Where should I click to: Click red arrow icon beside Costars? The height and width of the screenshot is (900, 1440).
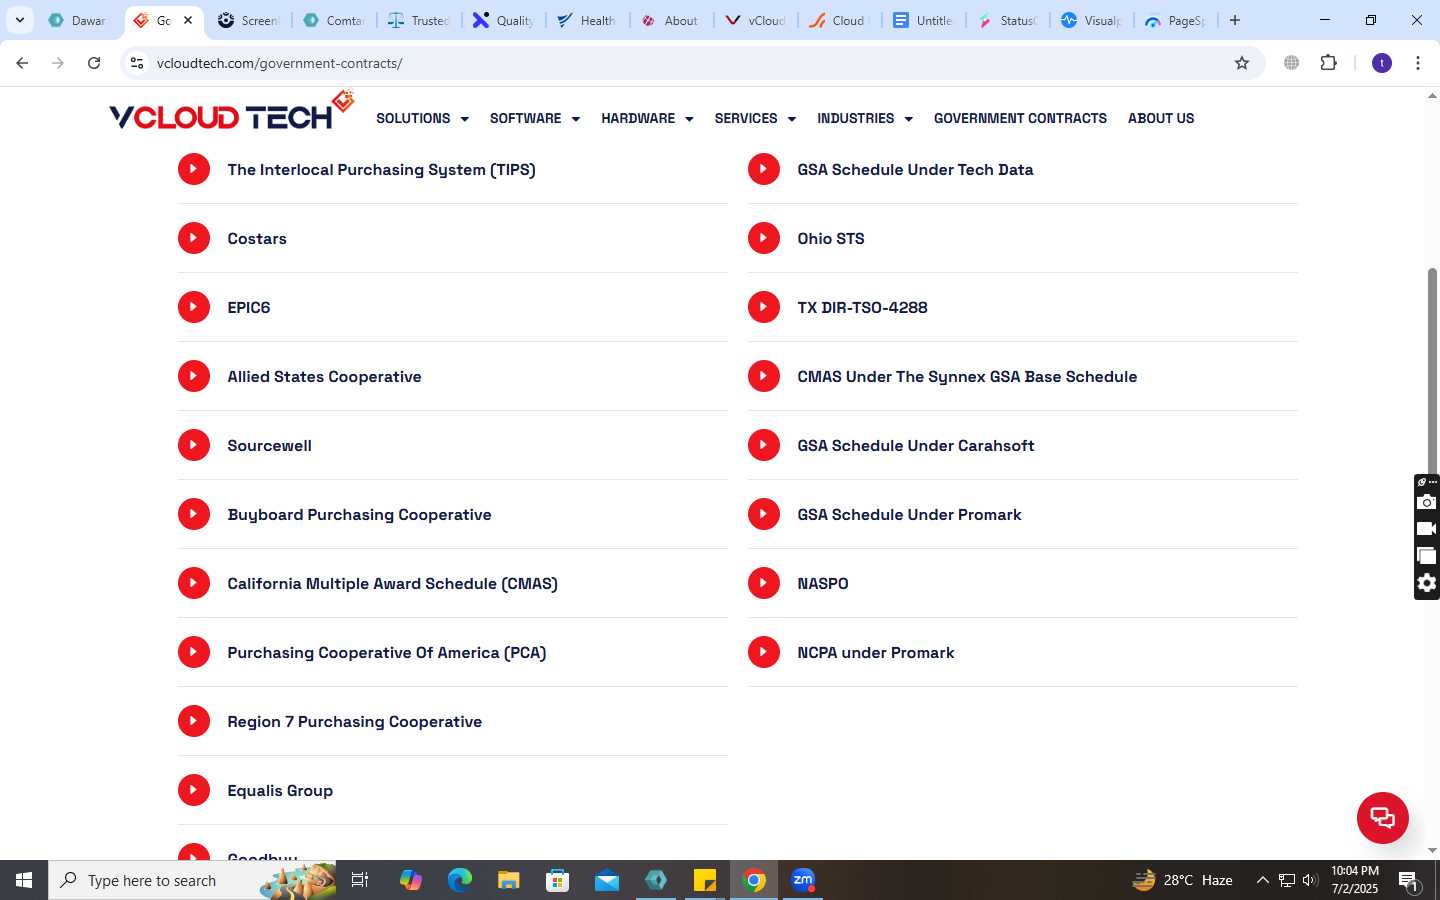[x=194, y=238]
